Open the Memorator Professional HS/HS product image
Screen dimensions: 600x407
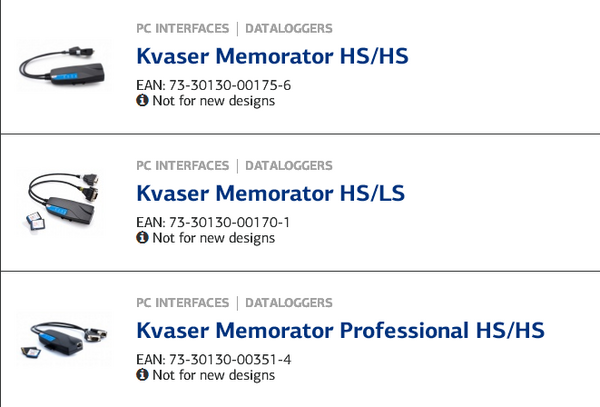(64, 339)
